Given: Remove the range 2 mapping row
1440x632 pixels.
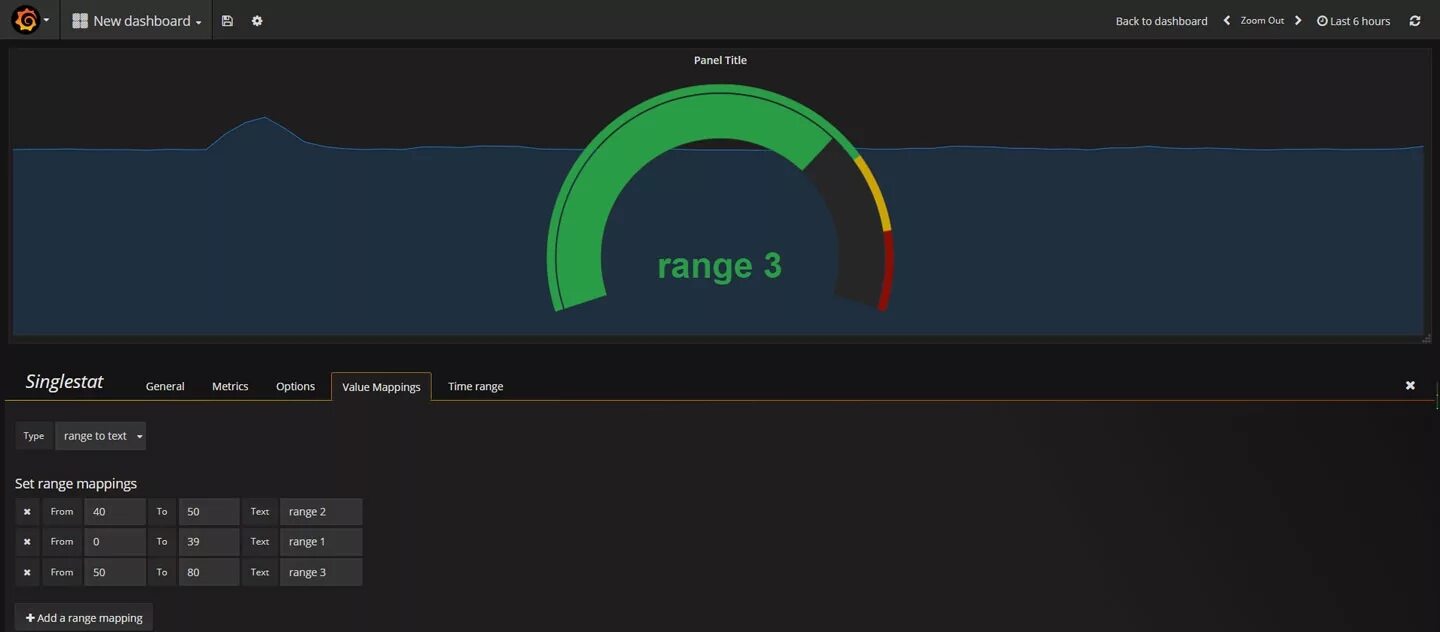Looking at the screenshot, I should point(27,512).
